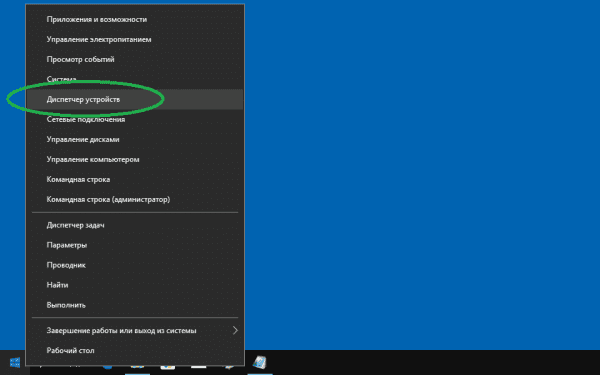Viewport: 600px width, 375px height.
Task: Click the Windows Start button
Action: point(15,362)
